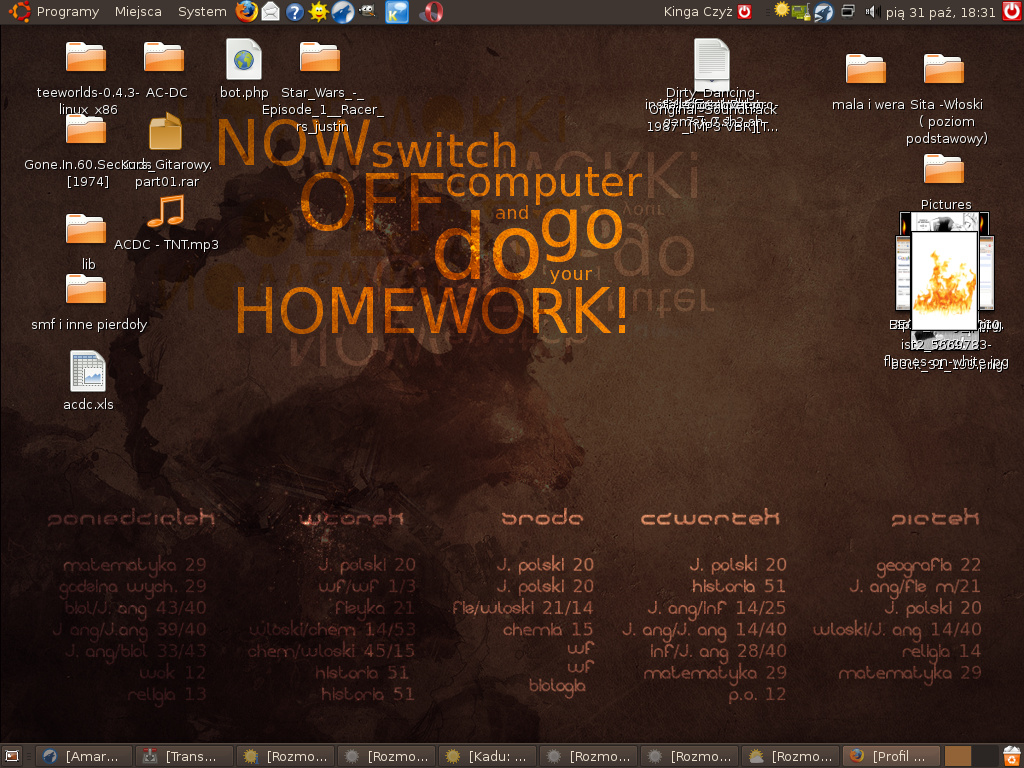The image size is (1024, 768).
Task: Open the Miejsca menu
Action: 138,12
